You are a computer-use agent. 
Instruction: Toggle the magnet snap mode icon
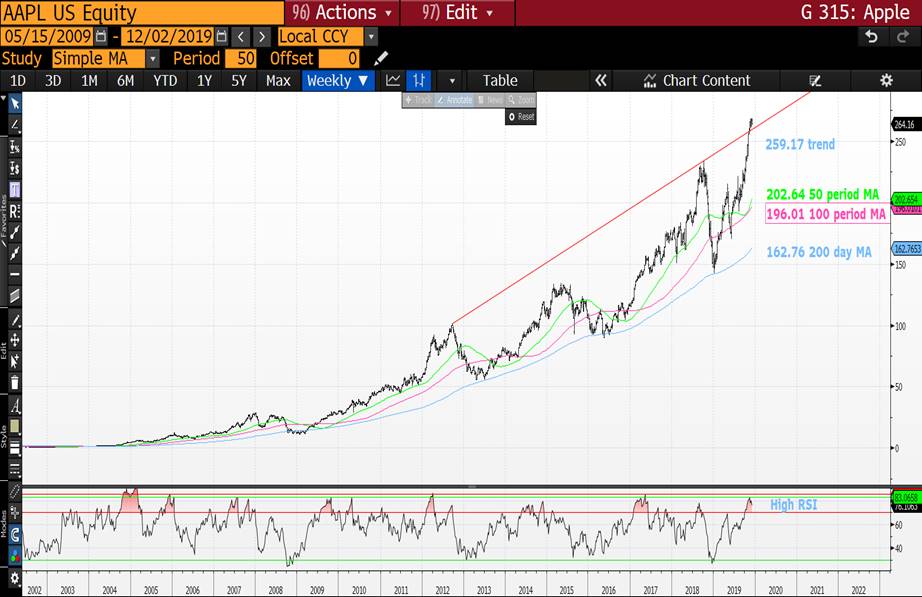[x=15, y=534]
